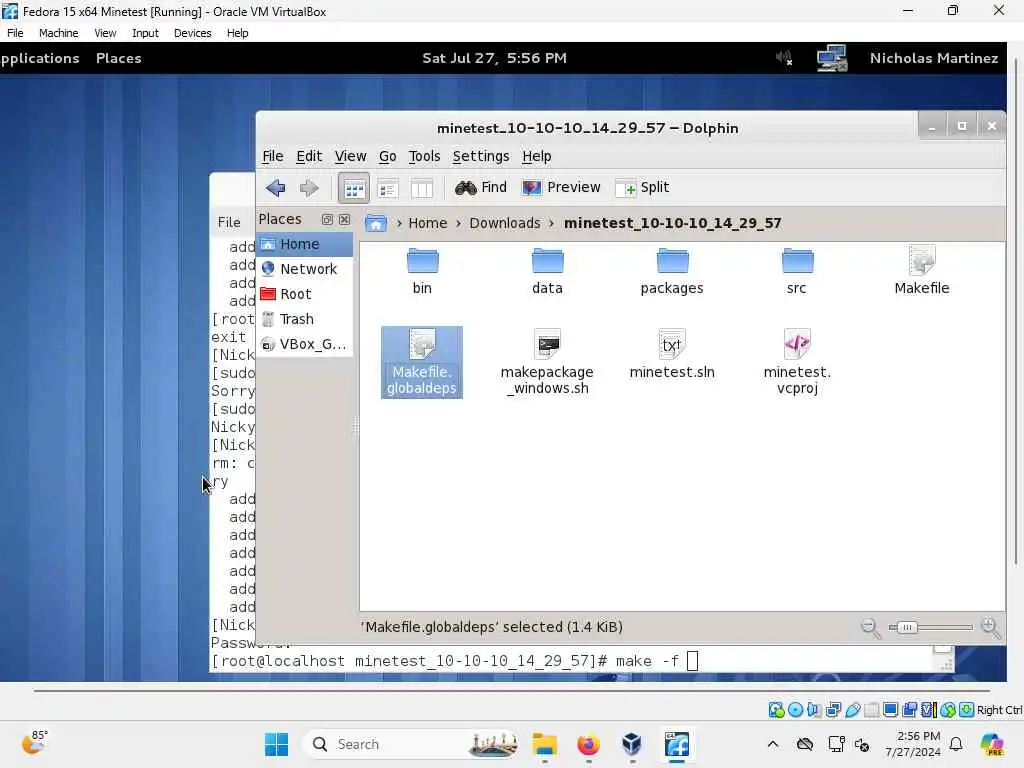
Task: Click zoom out magnifier in status bar
Action: click(870, 628)
